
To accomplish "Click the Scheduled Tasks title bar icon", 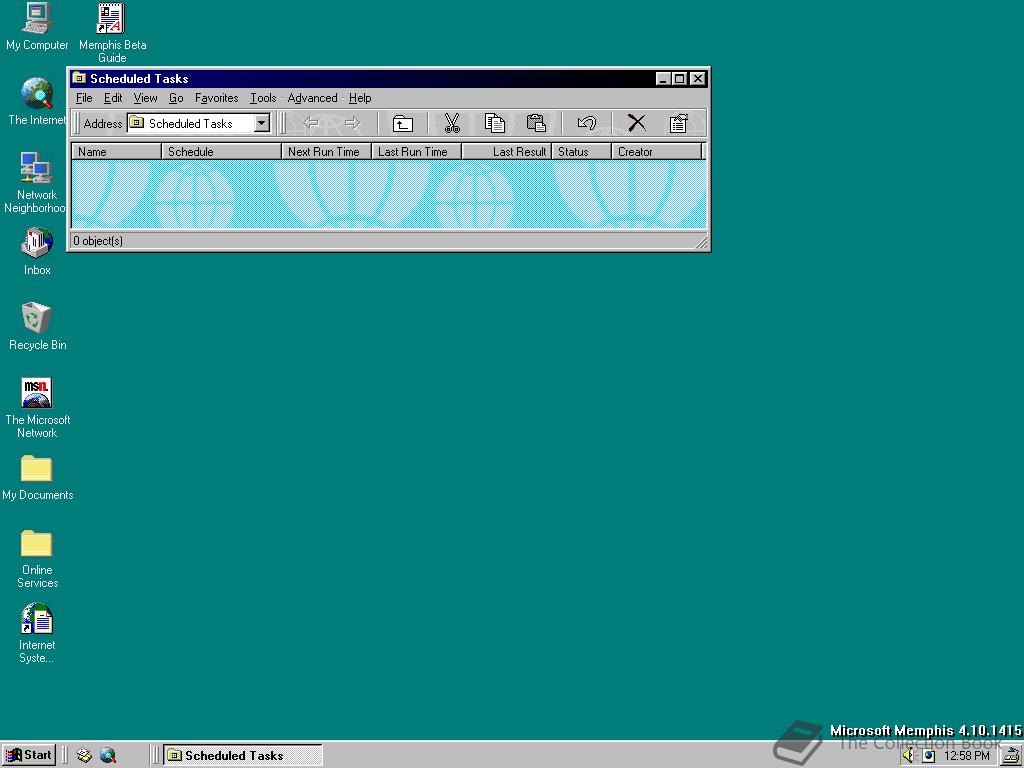I will tap(79, 78).
